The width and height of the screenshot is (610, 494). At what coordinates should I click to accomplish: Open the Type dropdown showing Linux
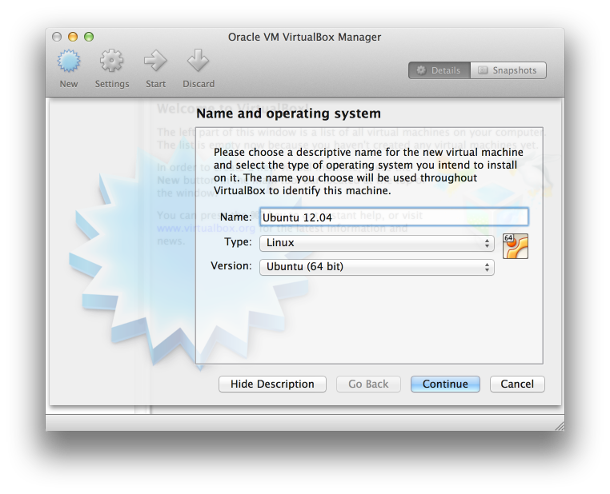pos(377,243)
